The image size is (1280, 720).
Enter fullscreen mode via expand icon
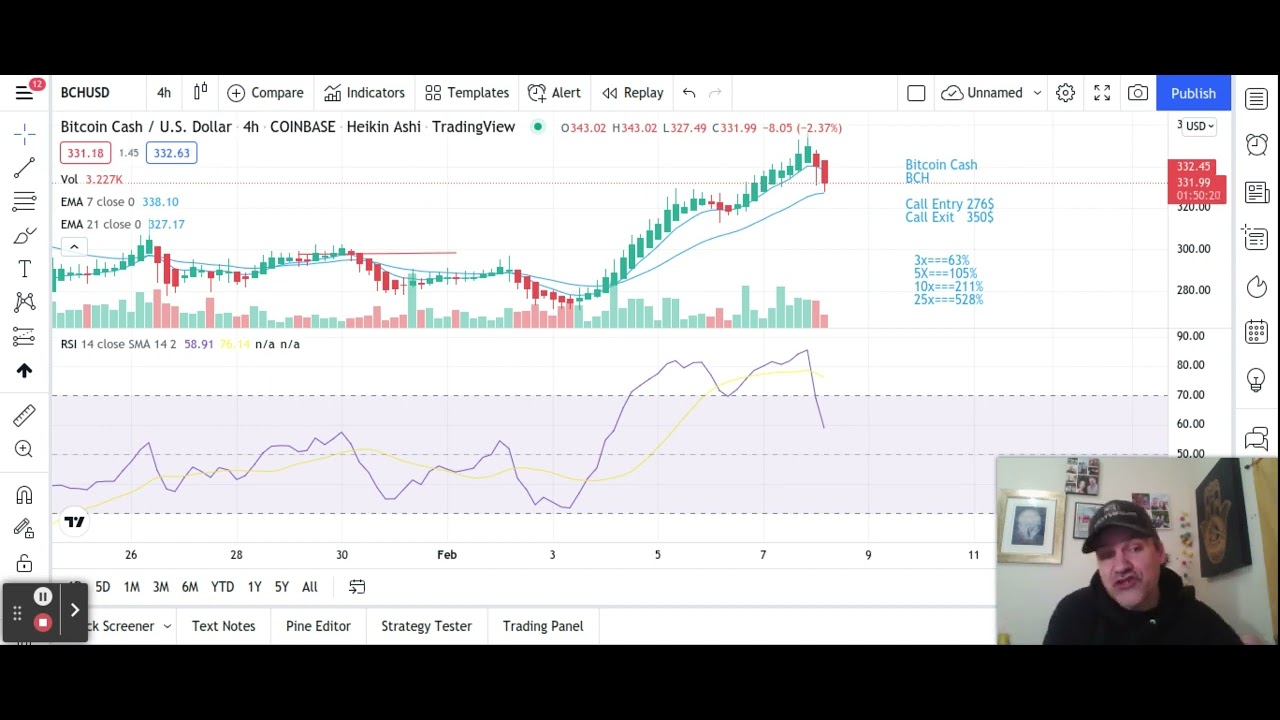click(1101, 93)
